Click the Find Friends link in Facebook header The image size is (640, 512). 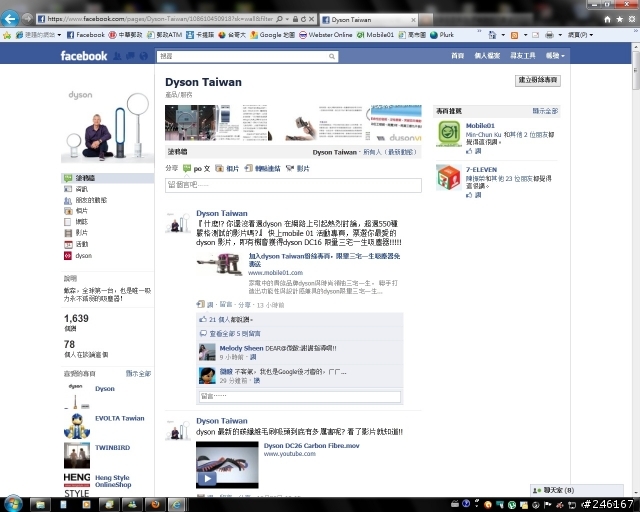(x=522, y=56)
